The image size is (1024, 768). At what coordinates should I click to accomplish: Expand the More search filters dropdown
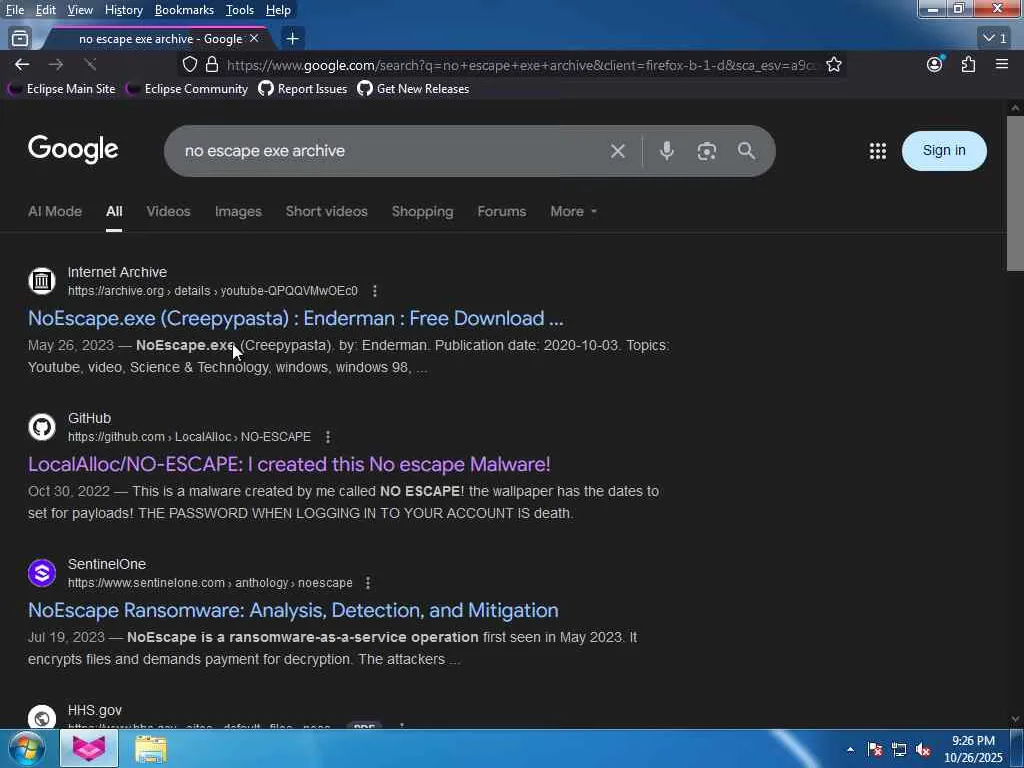pos(573,212)
